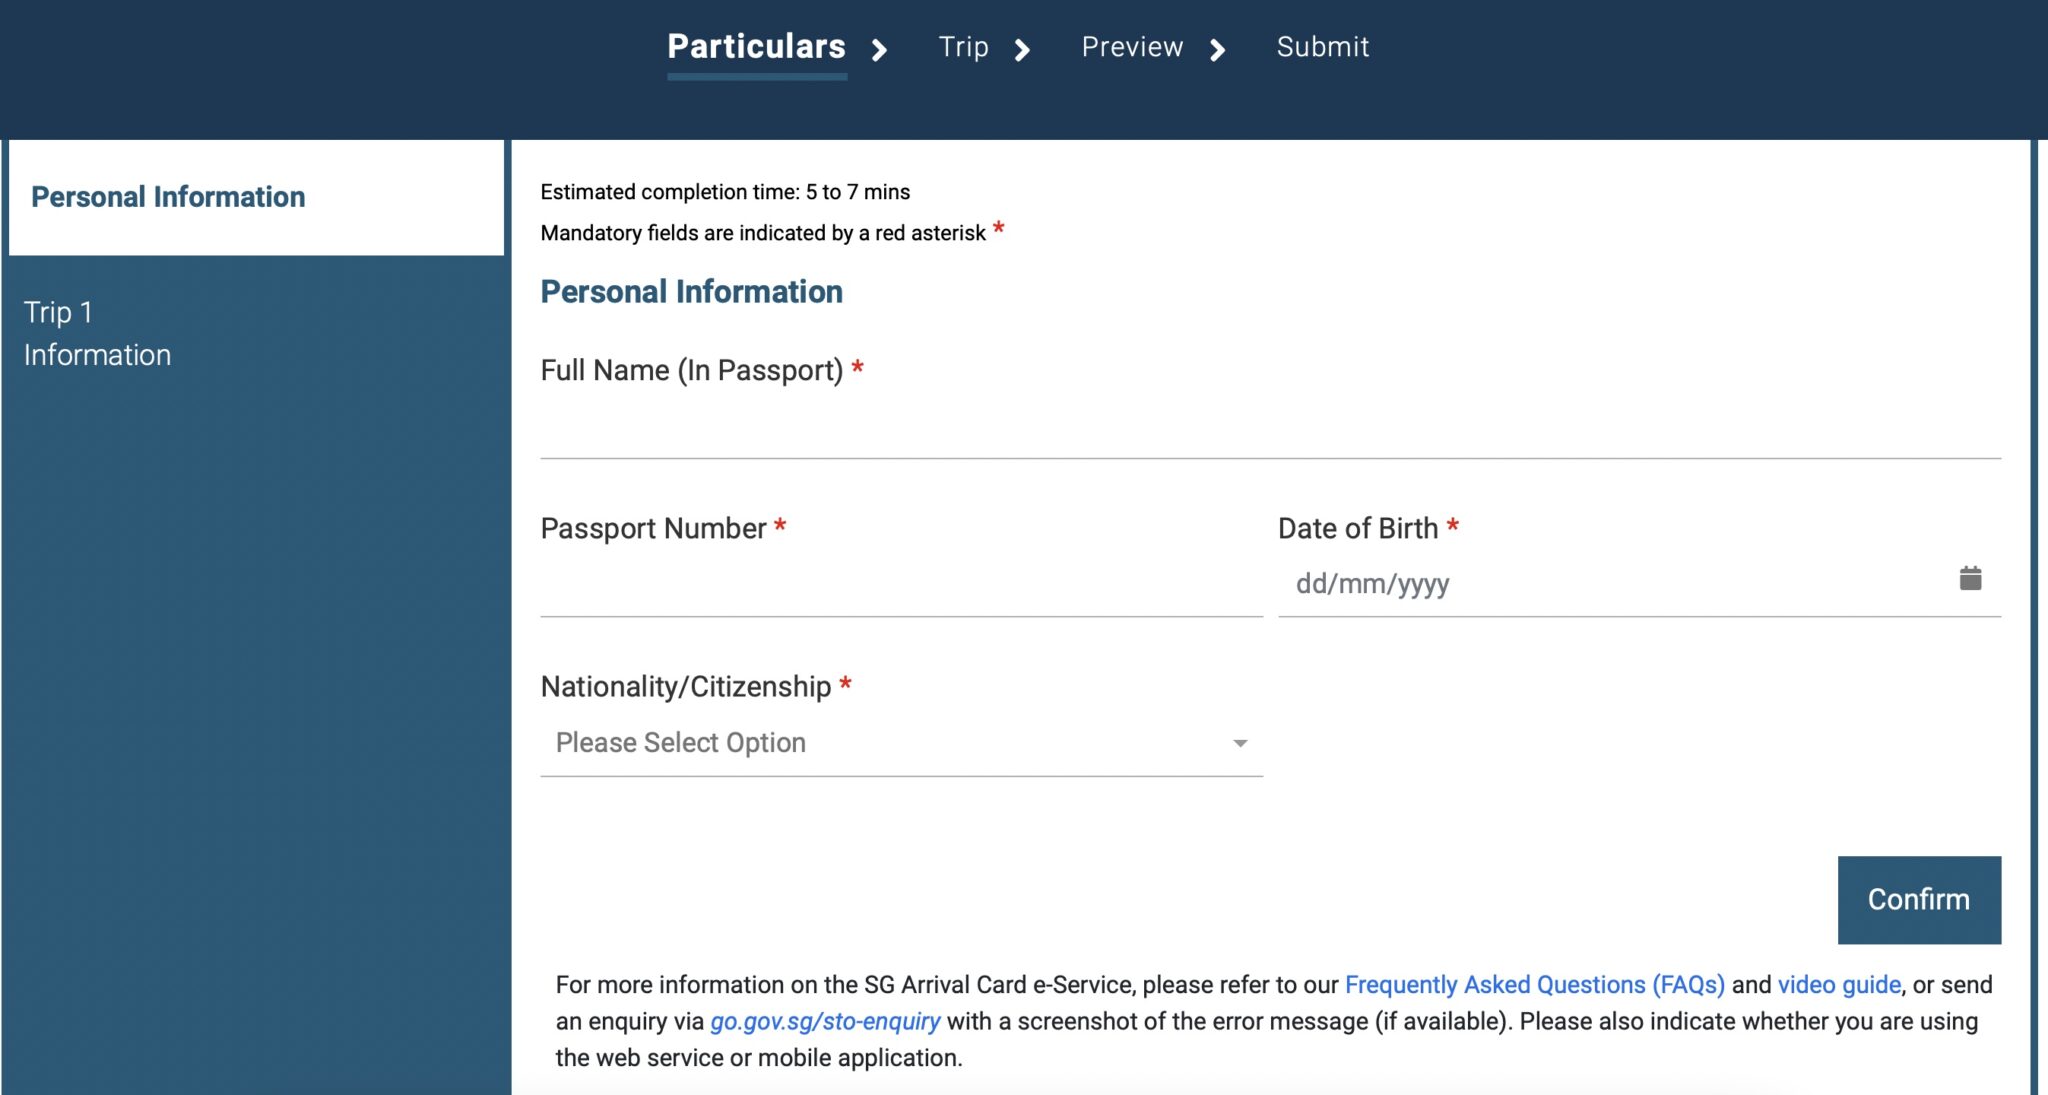Open the Date of Birth calendar icon

(x=1970, y=578)
